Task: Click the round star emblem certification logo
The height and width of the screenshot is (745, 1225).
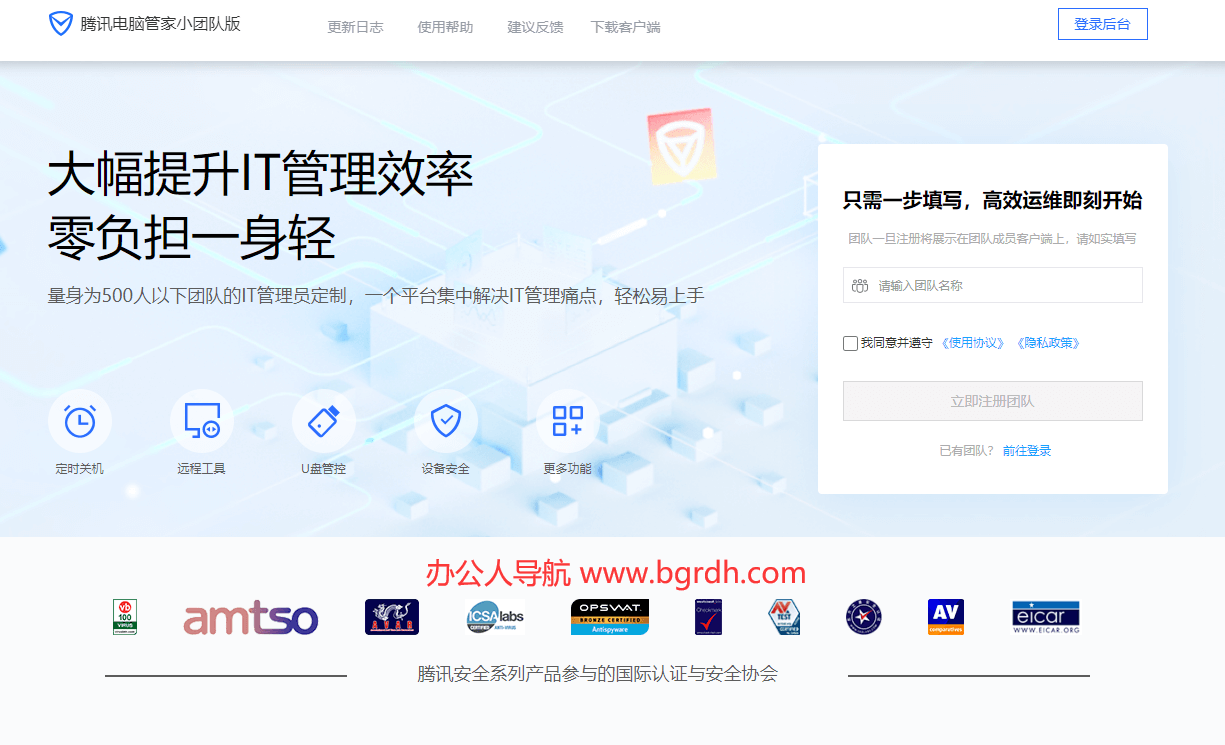Action: 863,617
